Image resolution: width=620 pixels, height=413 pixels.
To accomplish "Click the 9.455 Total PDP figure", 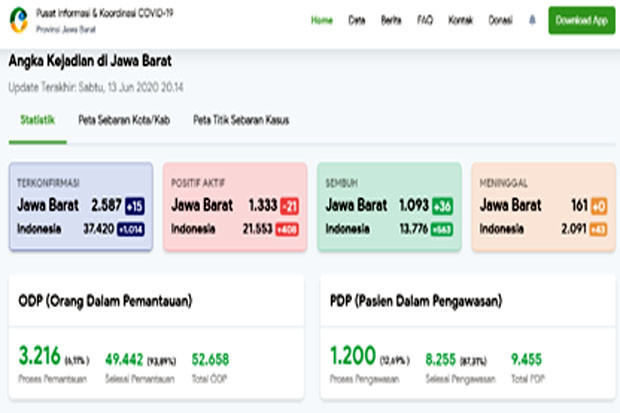I will pos(526,360).
